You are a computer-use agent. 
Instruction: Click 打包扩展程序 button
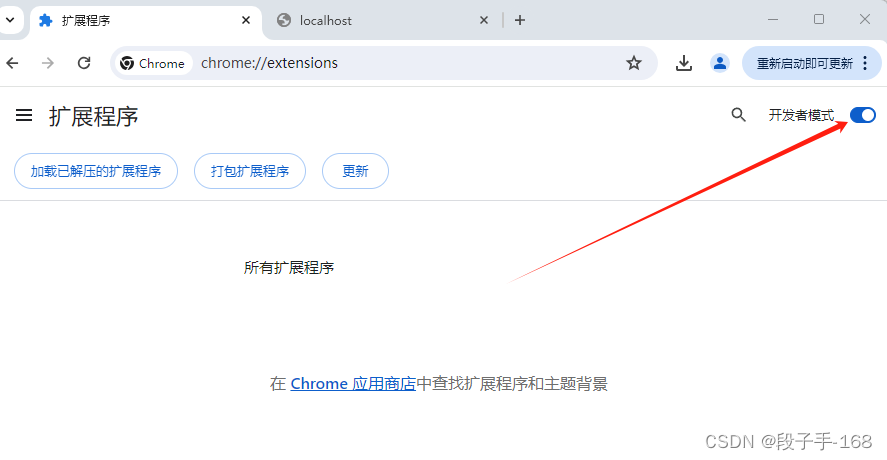(x=250, y=171)
